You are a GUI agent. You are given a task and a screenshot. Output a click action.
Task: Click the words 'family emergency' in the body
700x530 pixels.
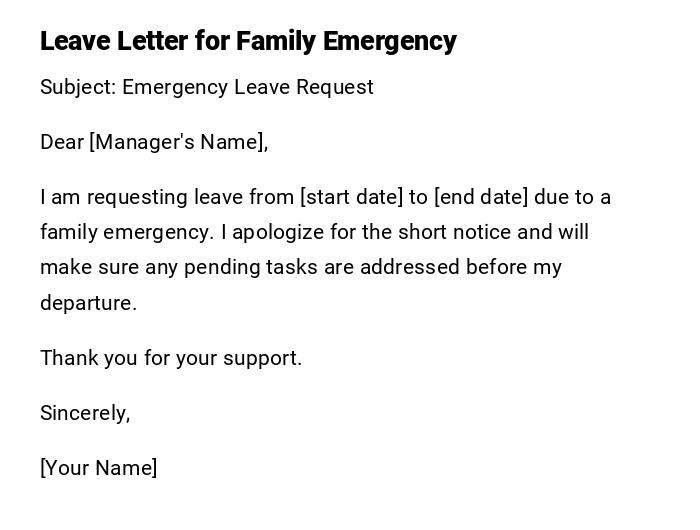pyautogui.click(x=126, y=232)
